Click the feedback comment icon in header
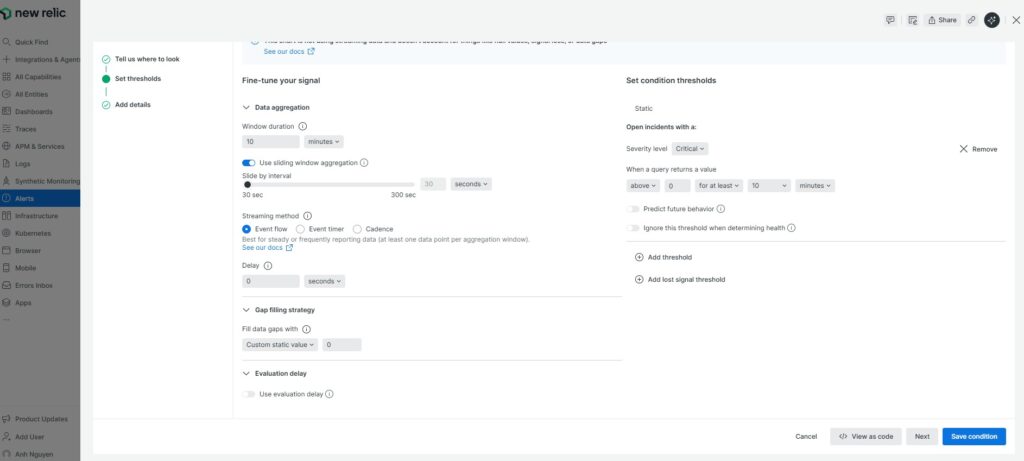Image resolution: width=1024 pixels, height=461 pixels. (x=890, y=20)
